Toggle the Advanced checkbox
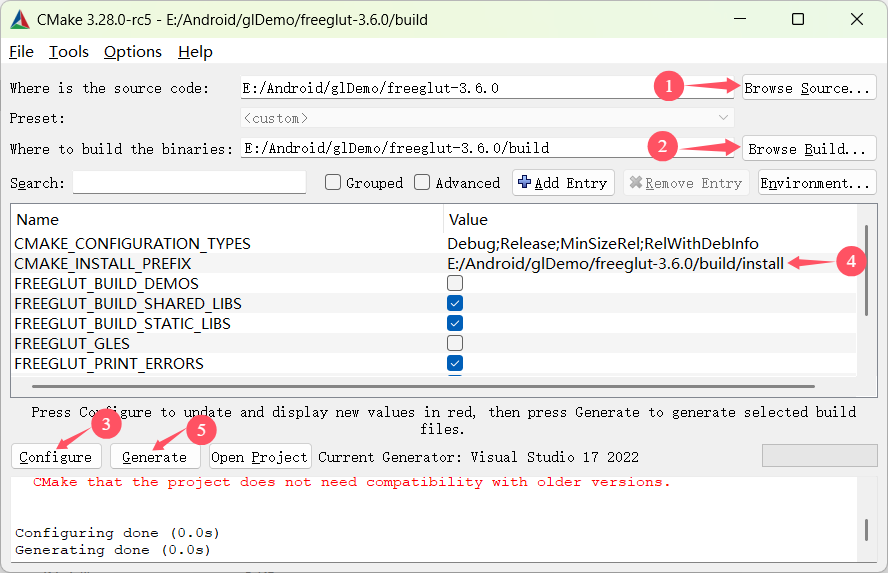 pyautogui.click(x=423, y=183)
